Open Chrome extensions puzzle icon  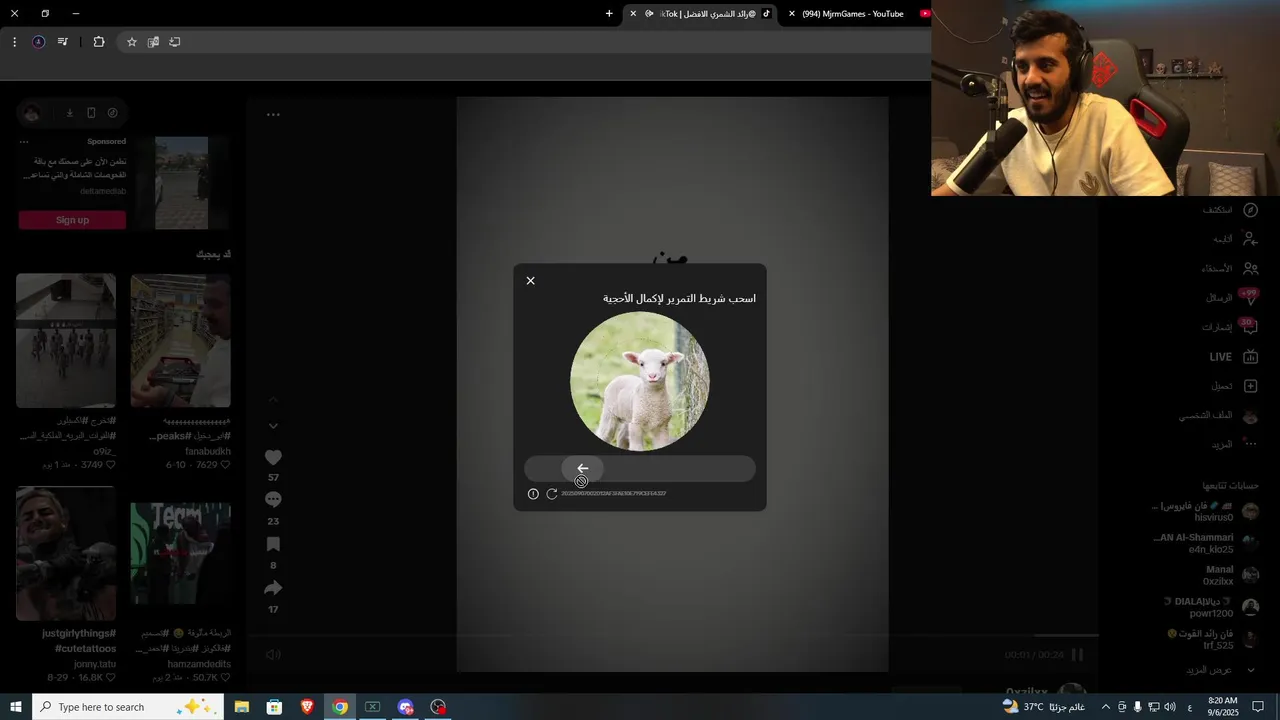pos(98,42)
